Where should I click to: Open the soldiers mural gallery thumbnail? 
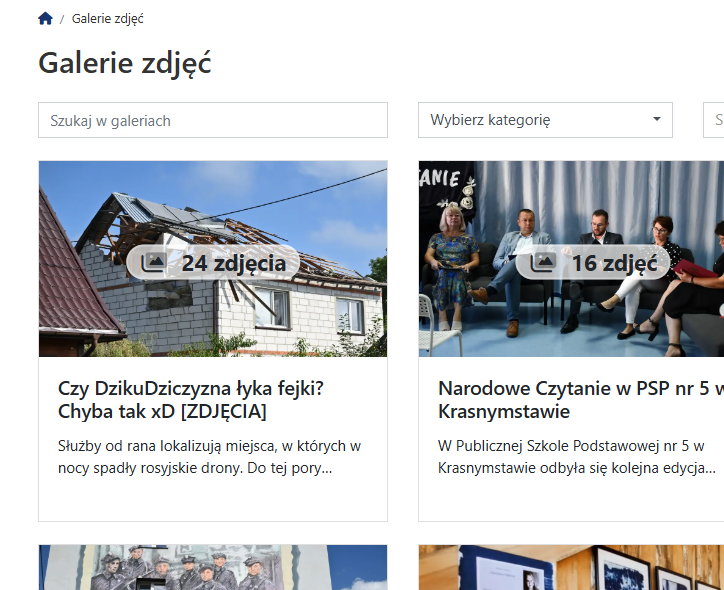(213, 567)
